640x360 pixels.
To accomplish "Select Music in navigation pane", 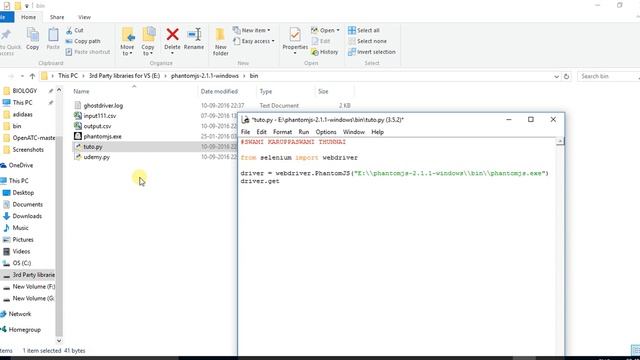I will 20,228.
